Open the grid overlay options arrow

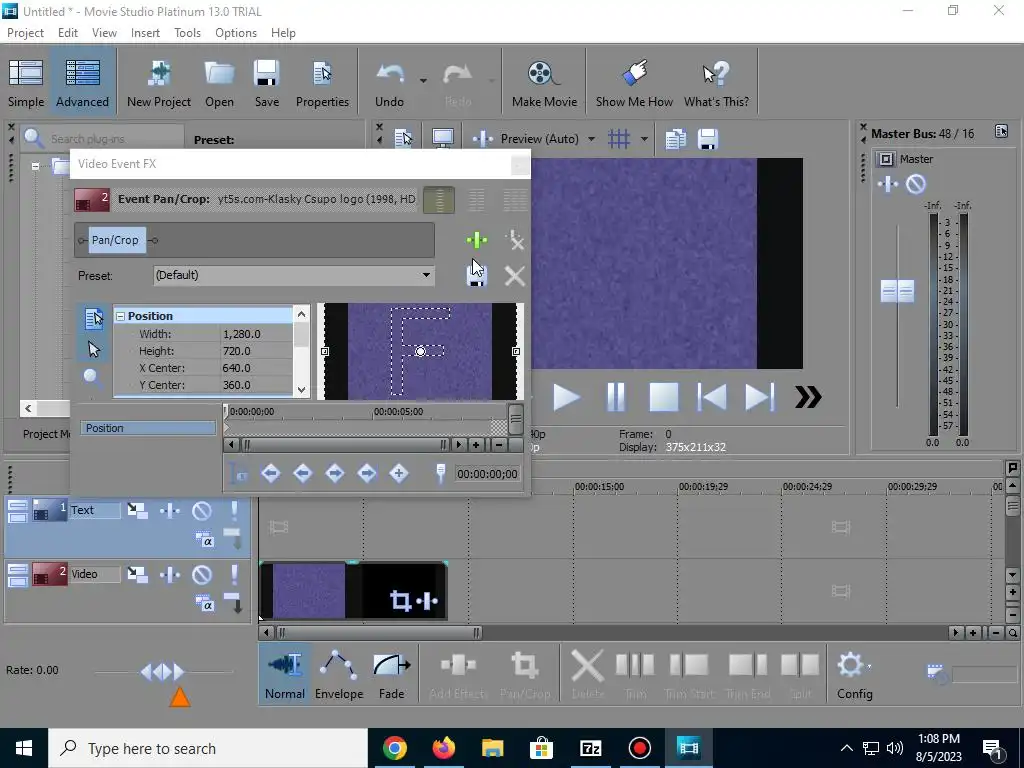(644, 138)
